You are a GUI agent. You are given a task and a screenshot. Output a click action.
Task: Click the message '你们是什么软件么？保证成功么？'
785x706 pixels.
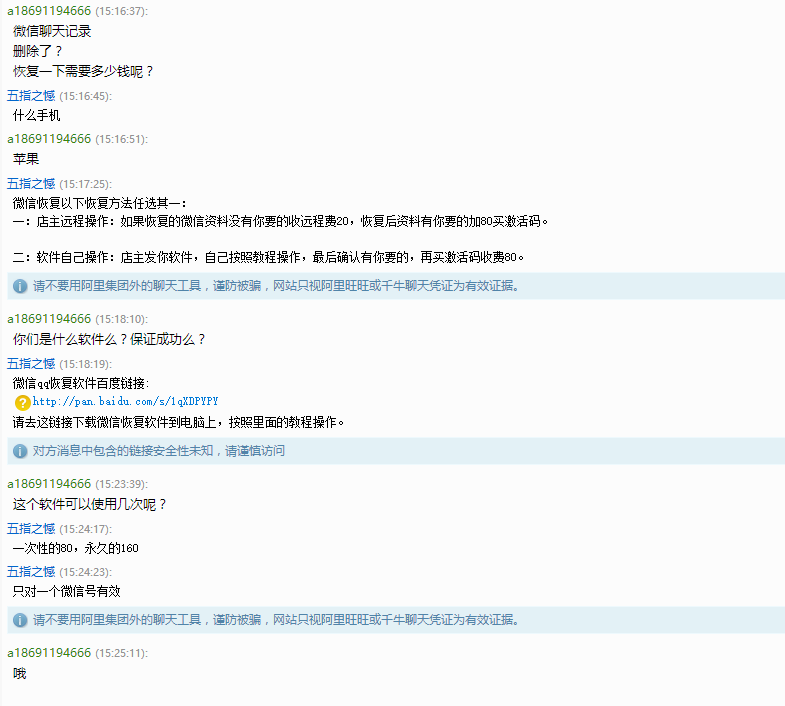pos(109,339)
